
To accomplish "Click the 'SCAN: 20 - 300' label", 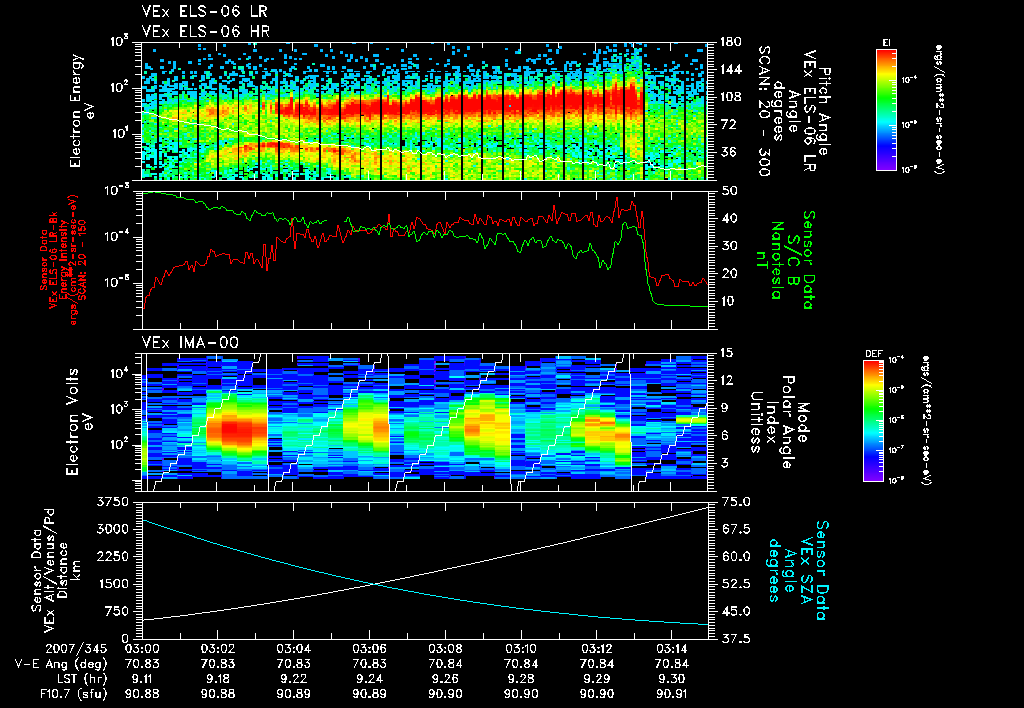I will tap(763, 110).
